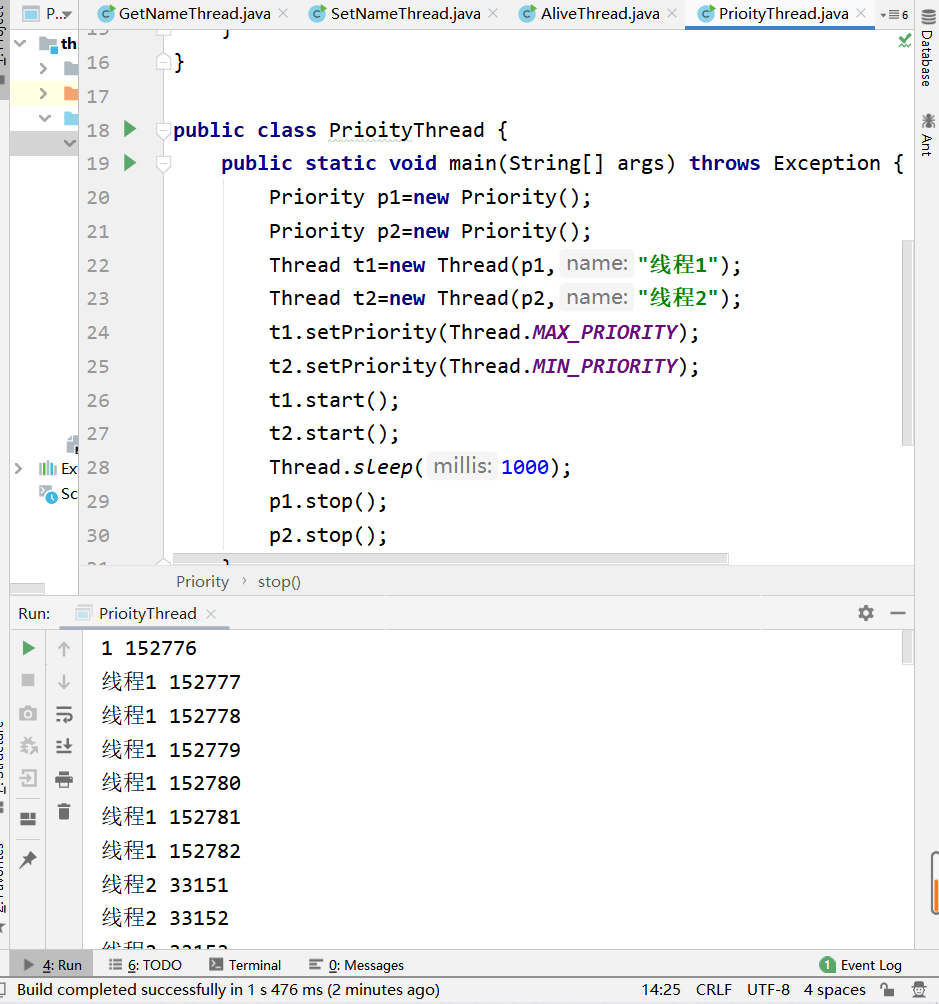The height and width of the screenshot is (1004, 939).
Task: Click editor horizontal scrollbar
Action: click(x=450, y=558)
